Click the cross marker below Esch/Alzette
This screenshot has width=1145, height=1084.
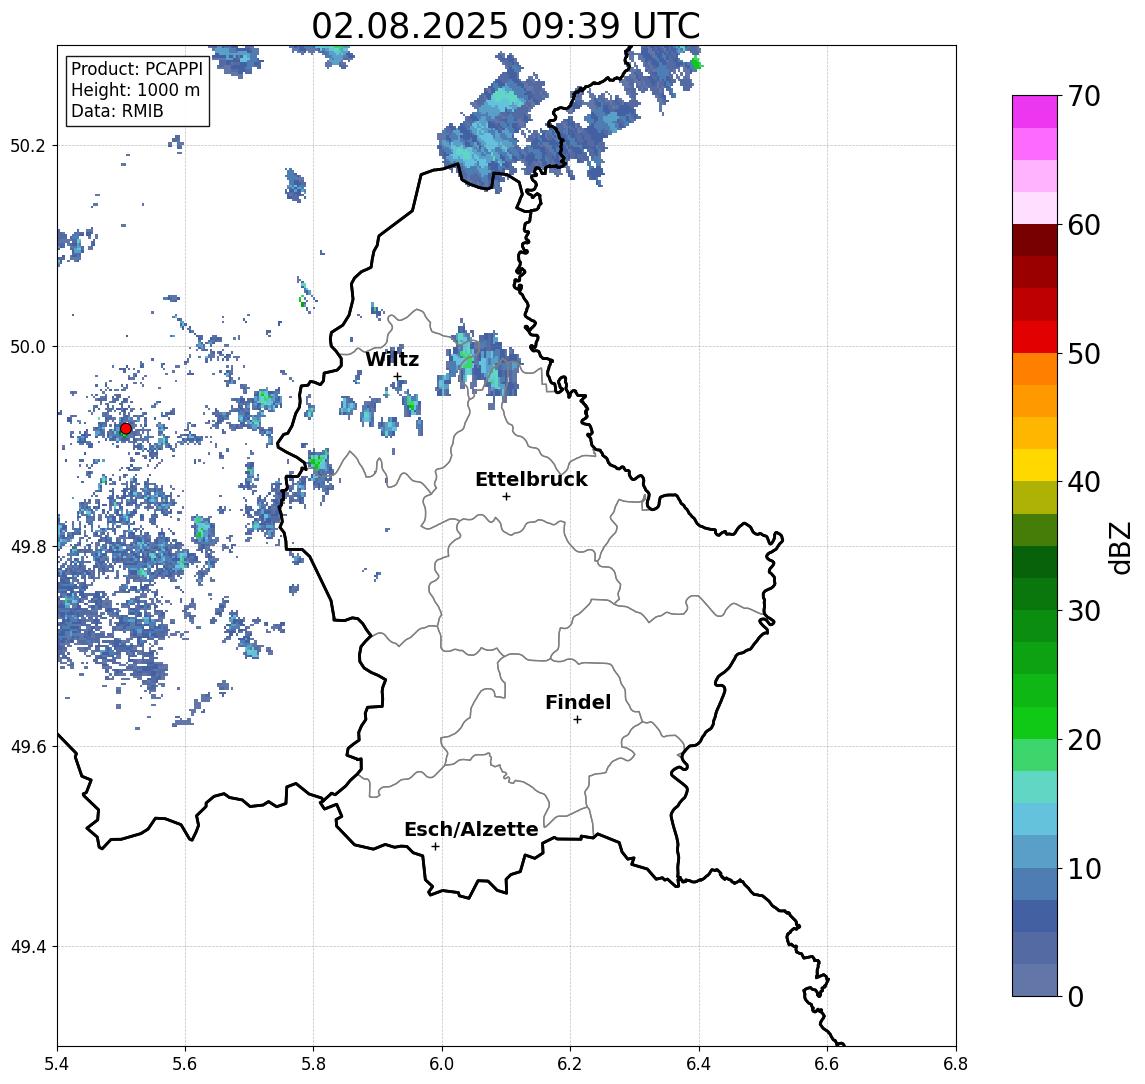(435, 847)
